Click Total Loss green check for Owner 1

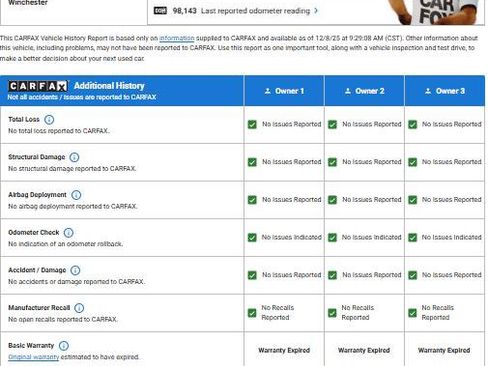point(252,124)
